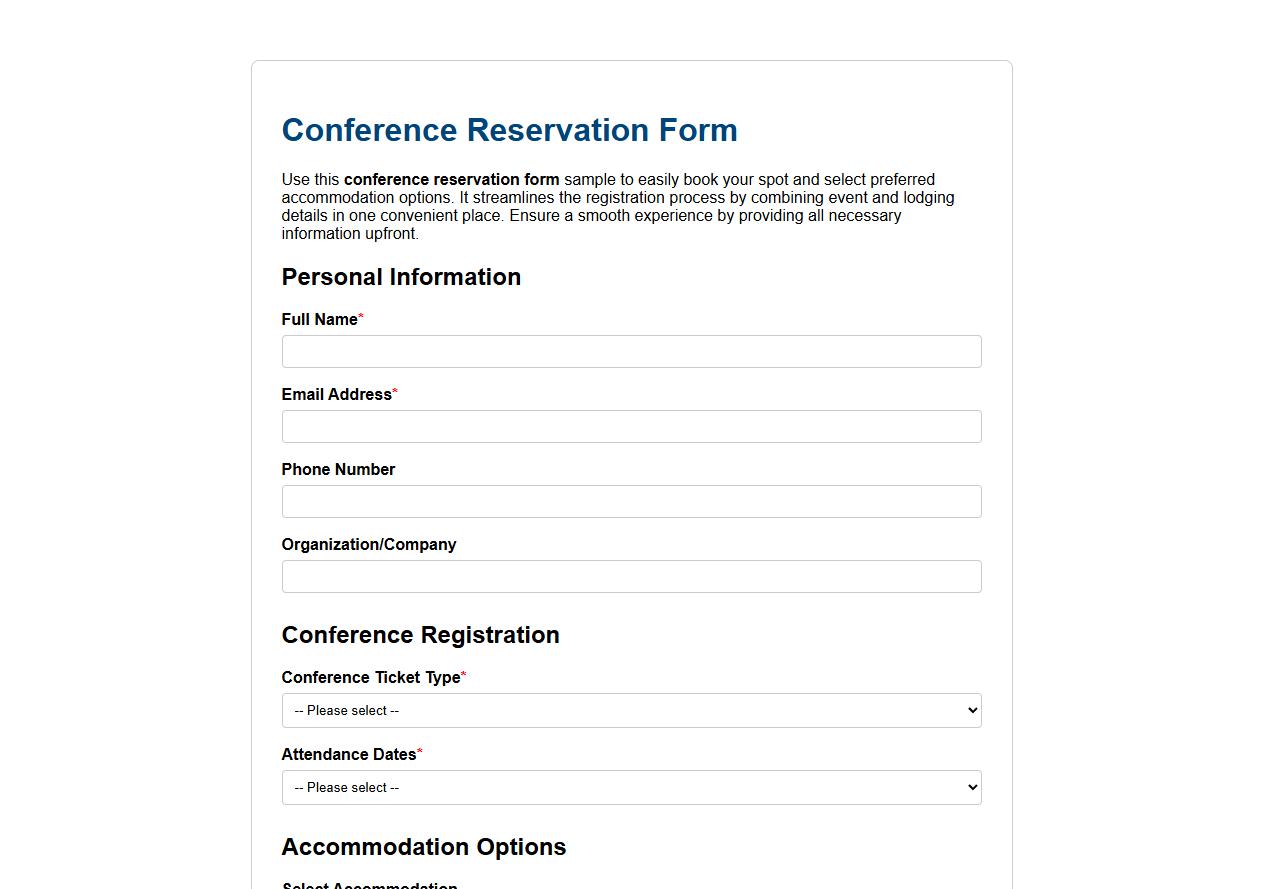Image resolution: width=1263 pixels, height=889 pixels.
Task: Click the Attendance Dates label
Action: click(x=347, y=754)
